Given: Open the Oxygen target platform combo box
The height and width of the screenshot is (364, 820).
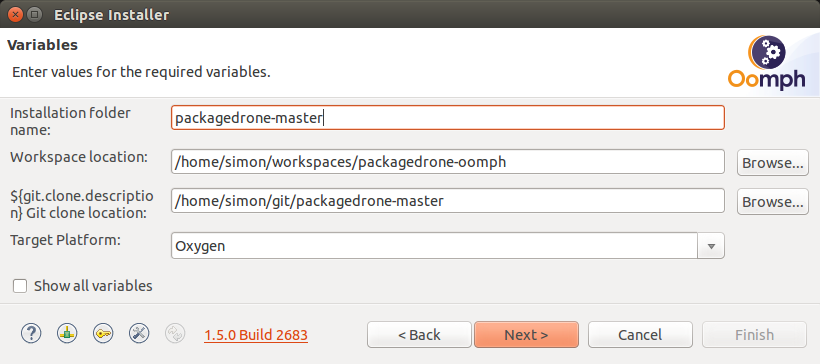Looking at the screenshot, I should tap(448, 246).
